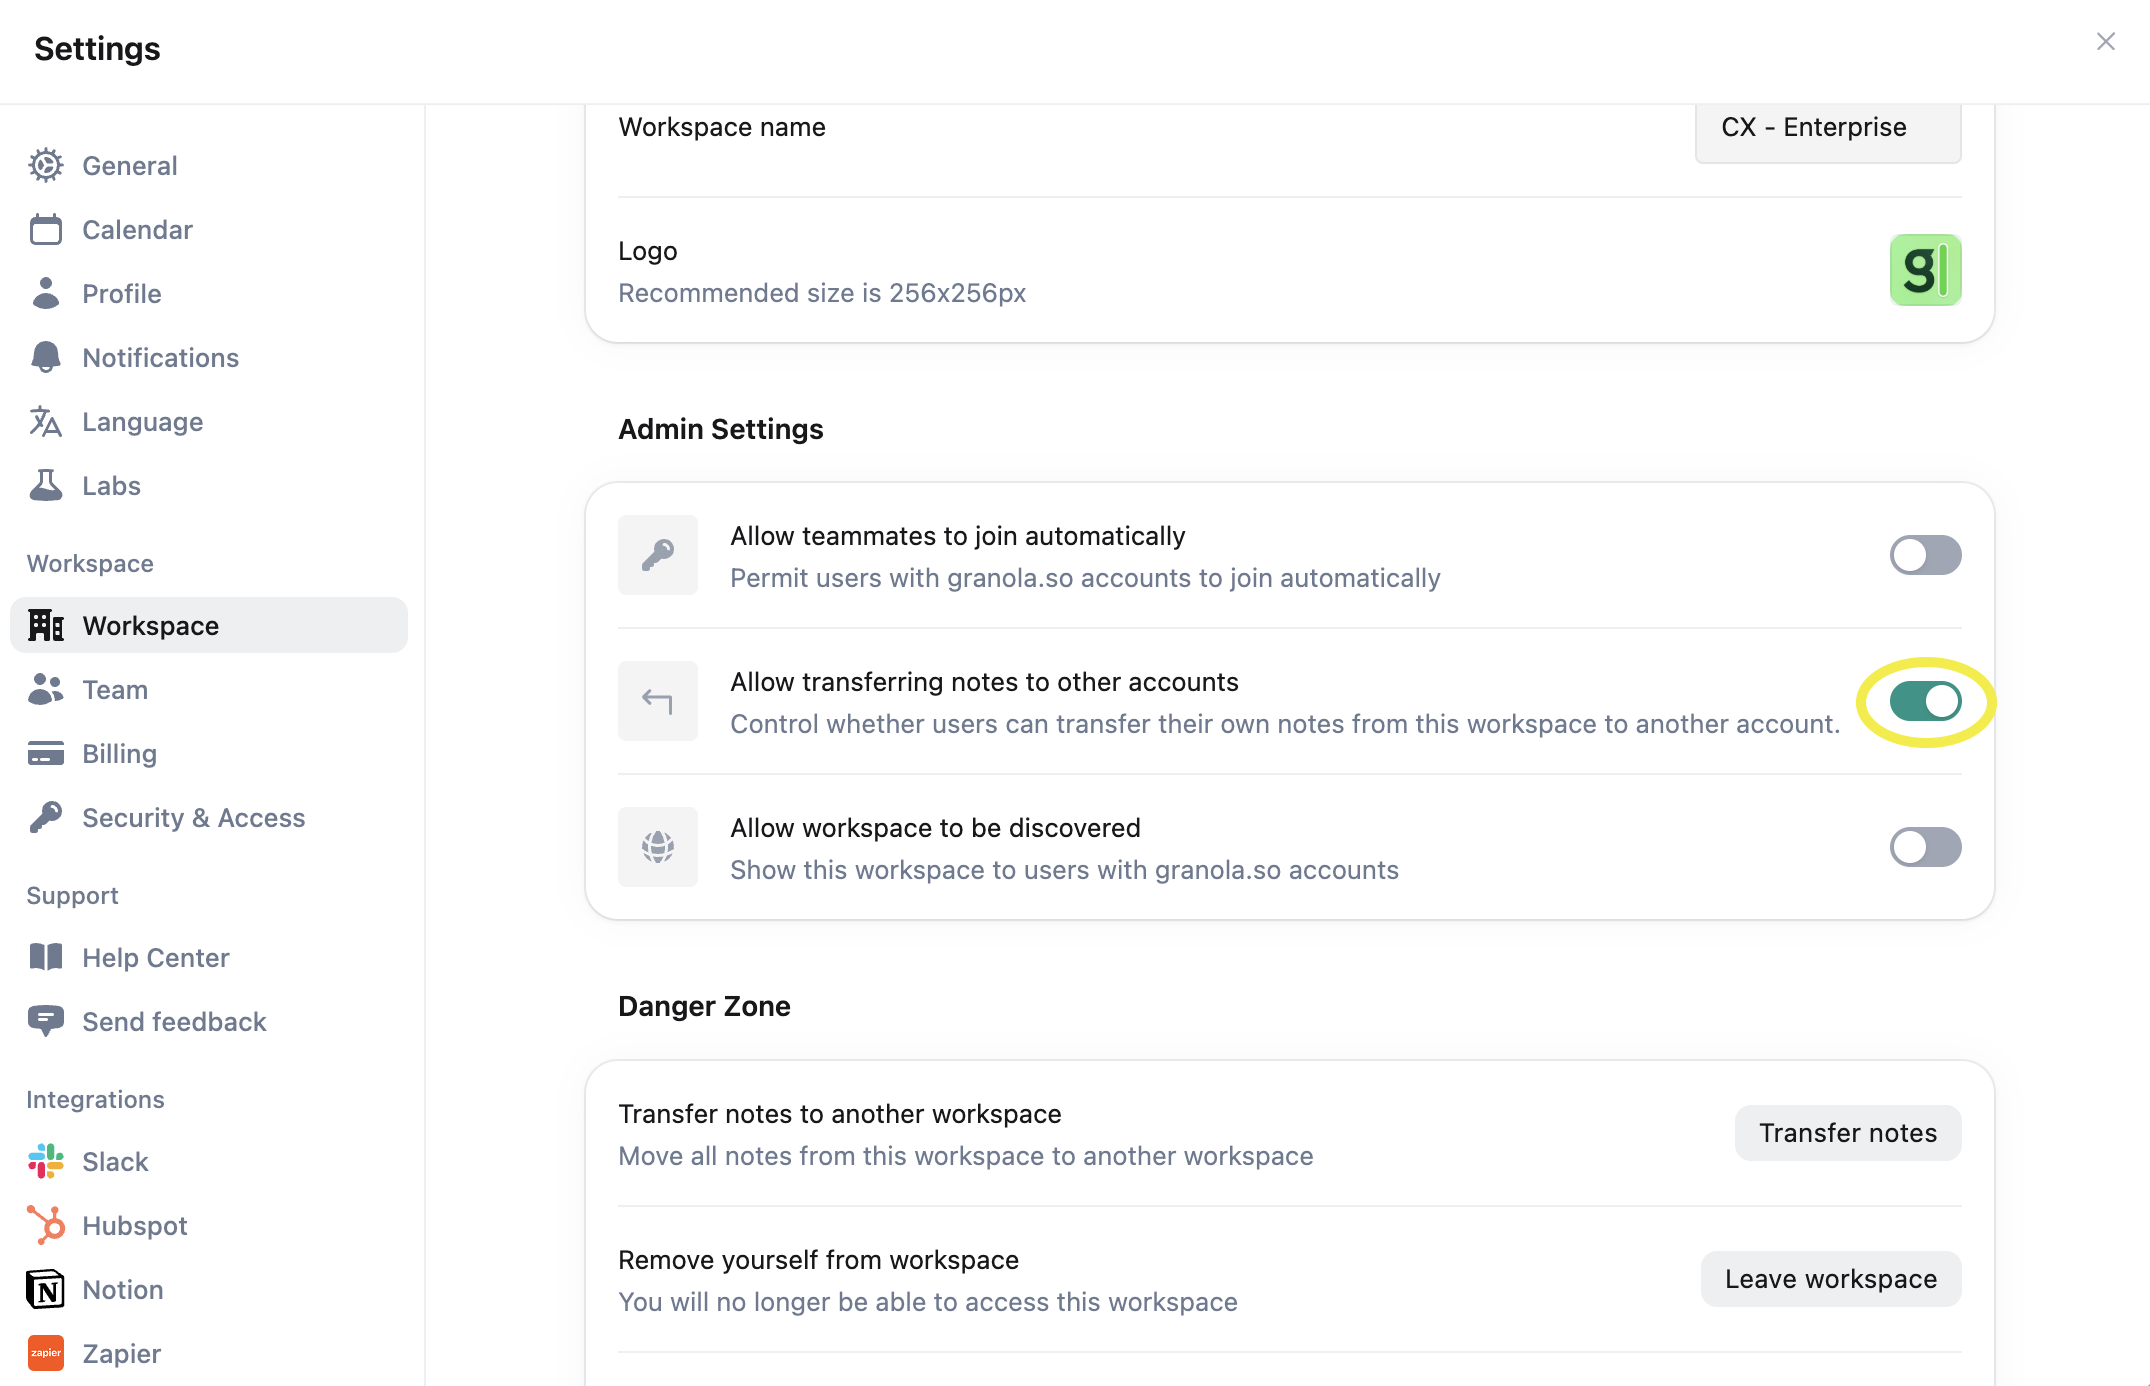Select the Language translate icon

[46, 421]
